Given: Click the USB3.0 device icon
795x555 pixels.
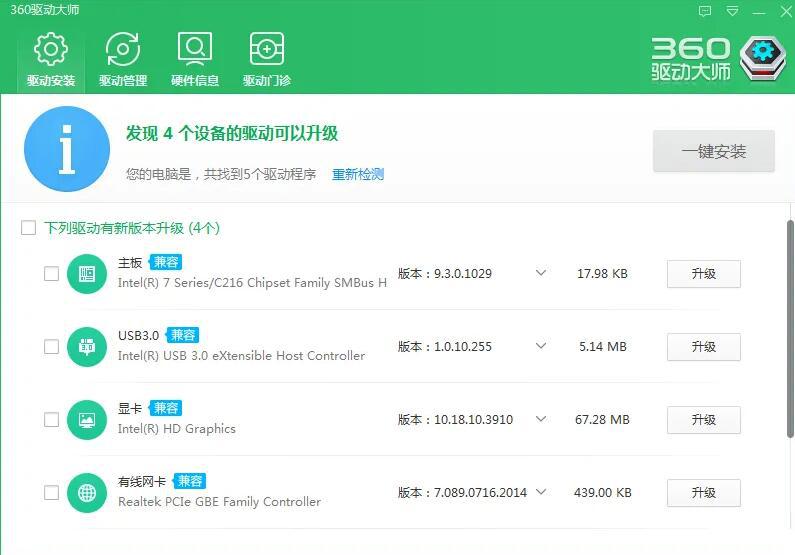Looking at the screenshot, I should tap(87, 347).
